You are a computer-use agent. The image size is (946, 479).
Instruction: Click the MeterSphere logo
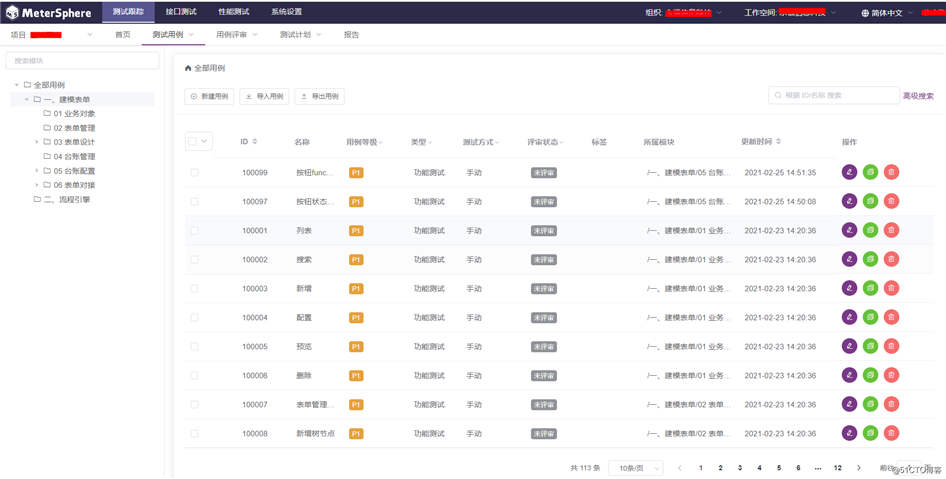48,12
